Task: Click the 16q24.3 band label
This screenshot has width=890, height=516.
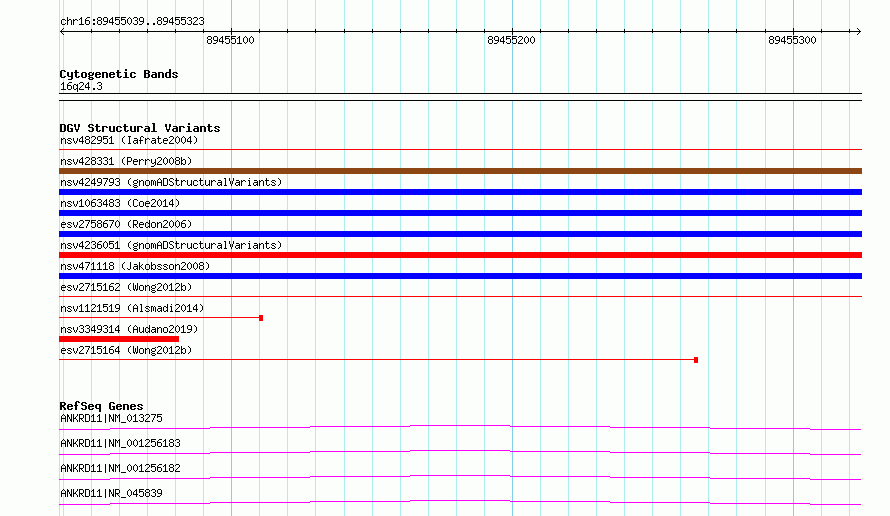Action: pyautogui.click(x=81, y=86)
